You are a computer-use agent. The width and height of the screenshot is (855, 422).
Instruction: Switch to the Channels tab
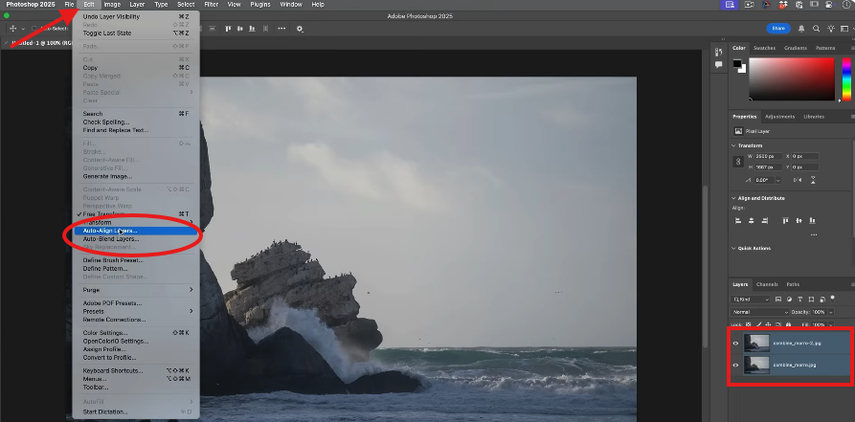click(x=767, y=285)
